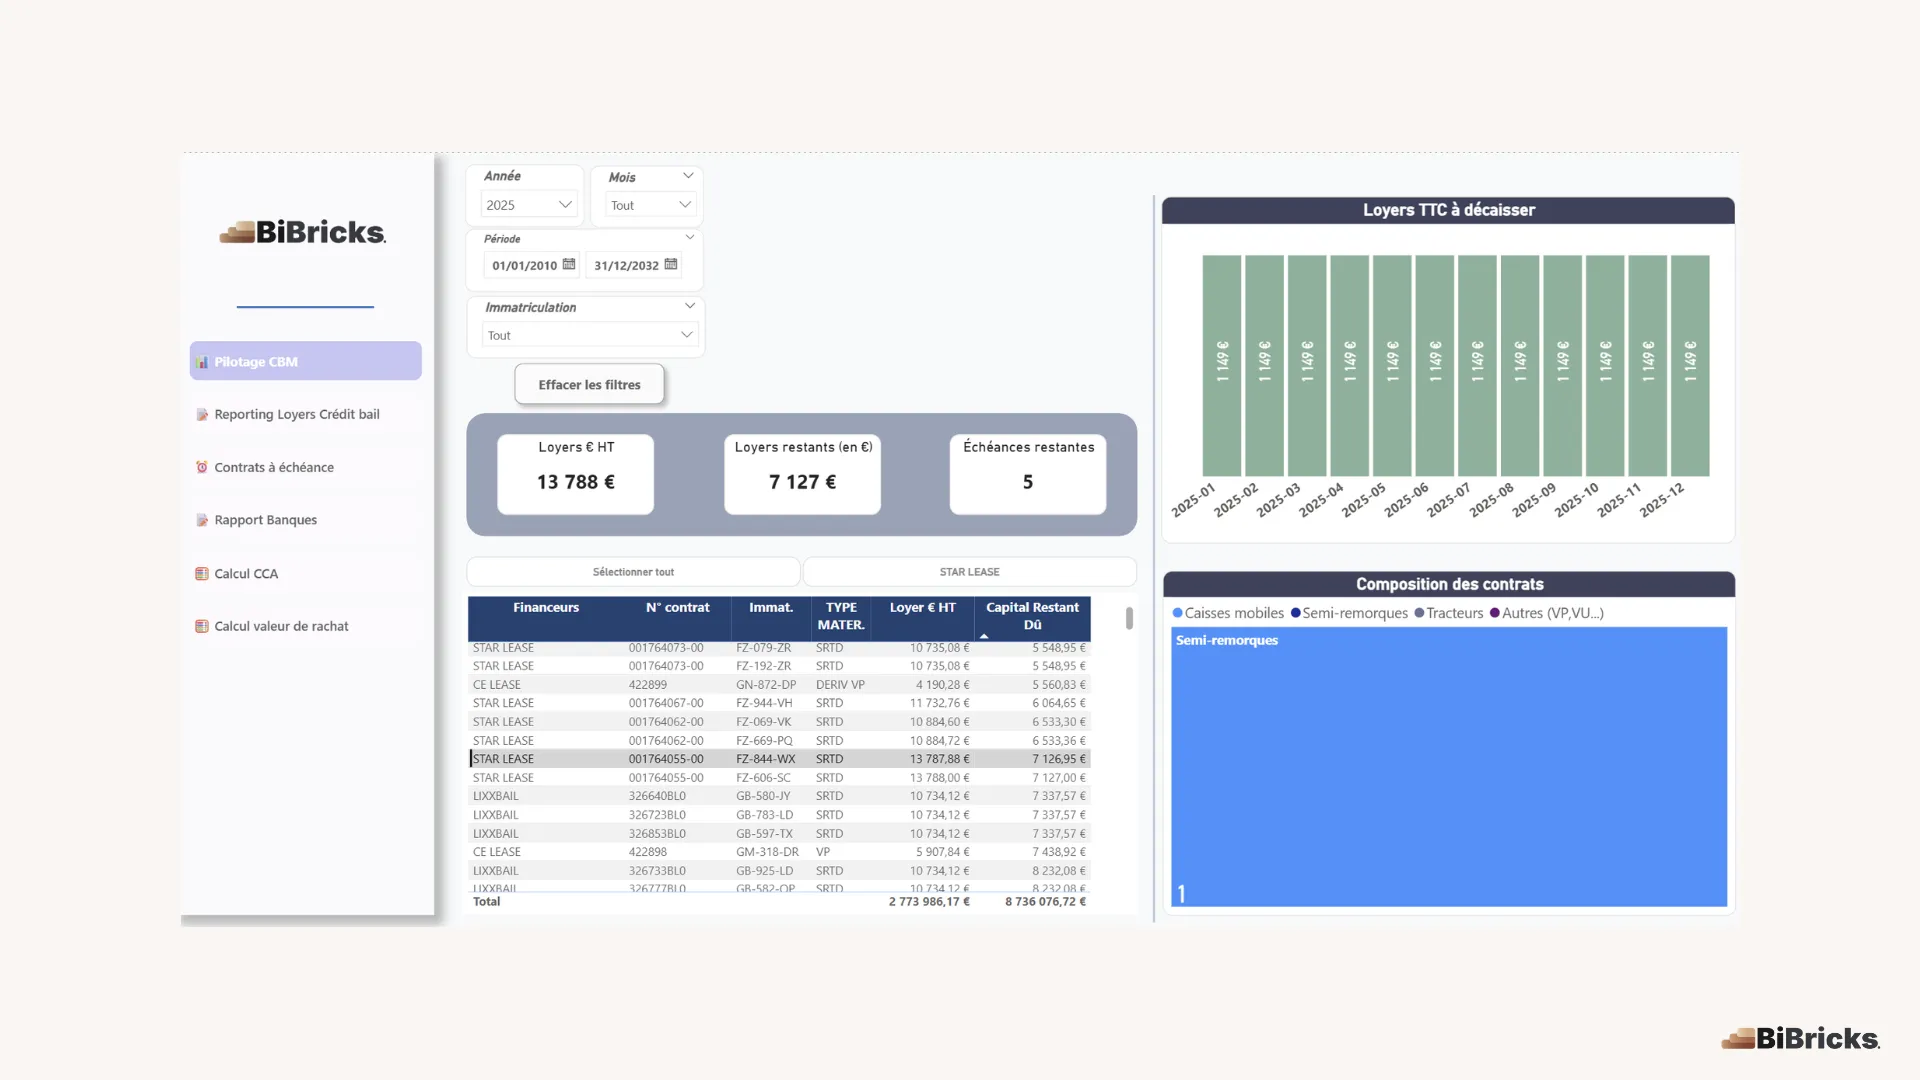Click the 2025-01 bar in Loyers chart

click(x=1221, y=366)
